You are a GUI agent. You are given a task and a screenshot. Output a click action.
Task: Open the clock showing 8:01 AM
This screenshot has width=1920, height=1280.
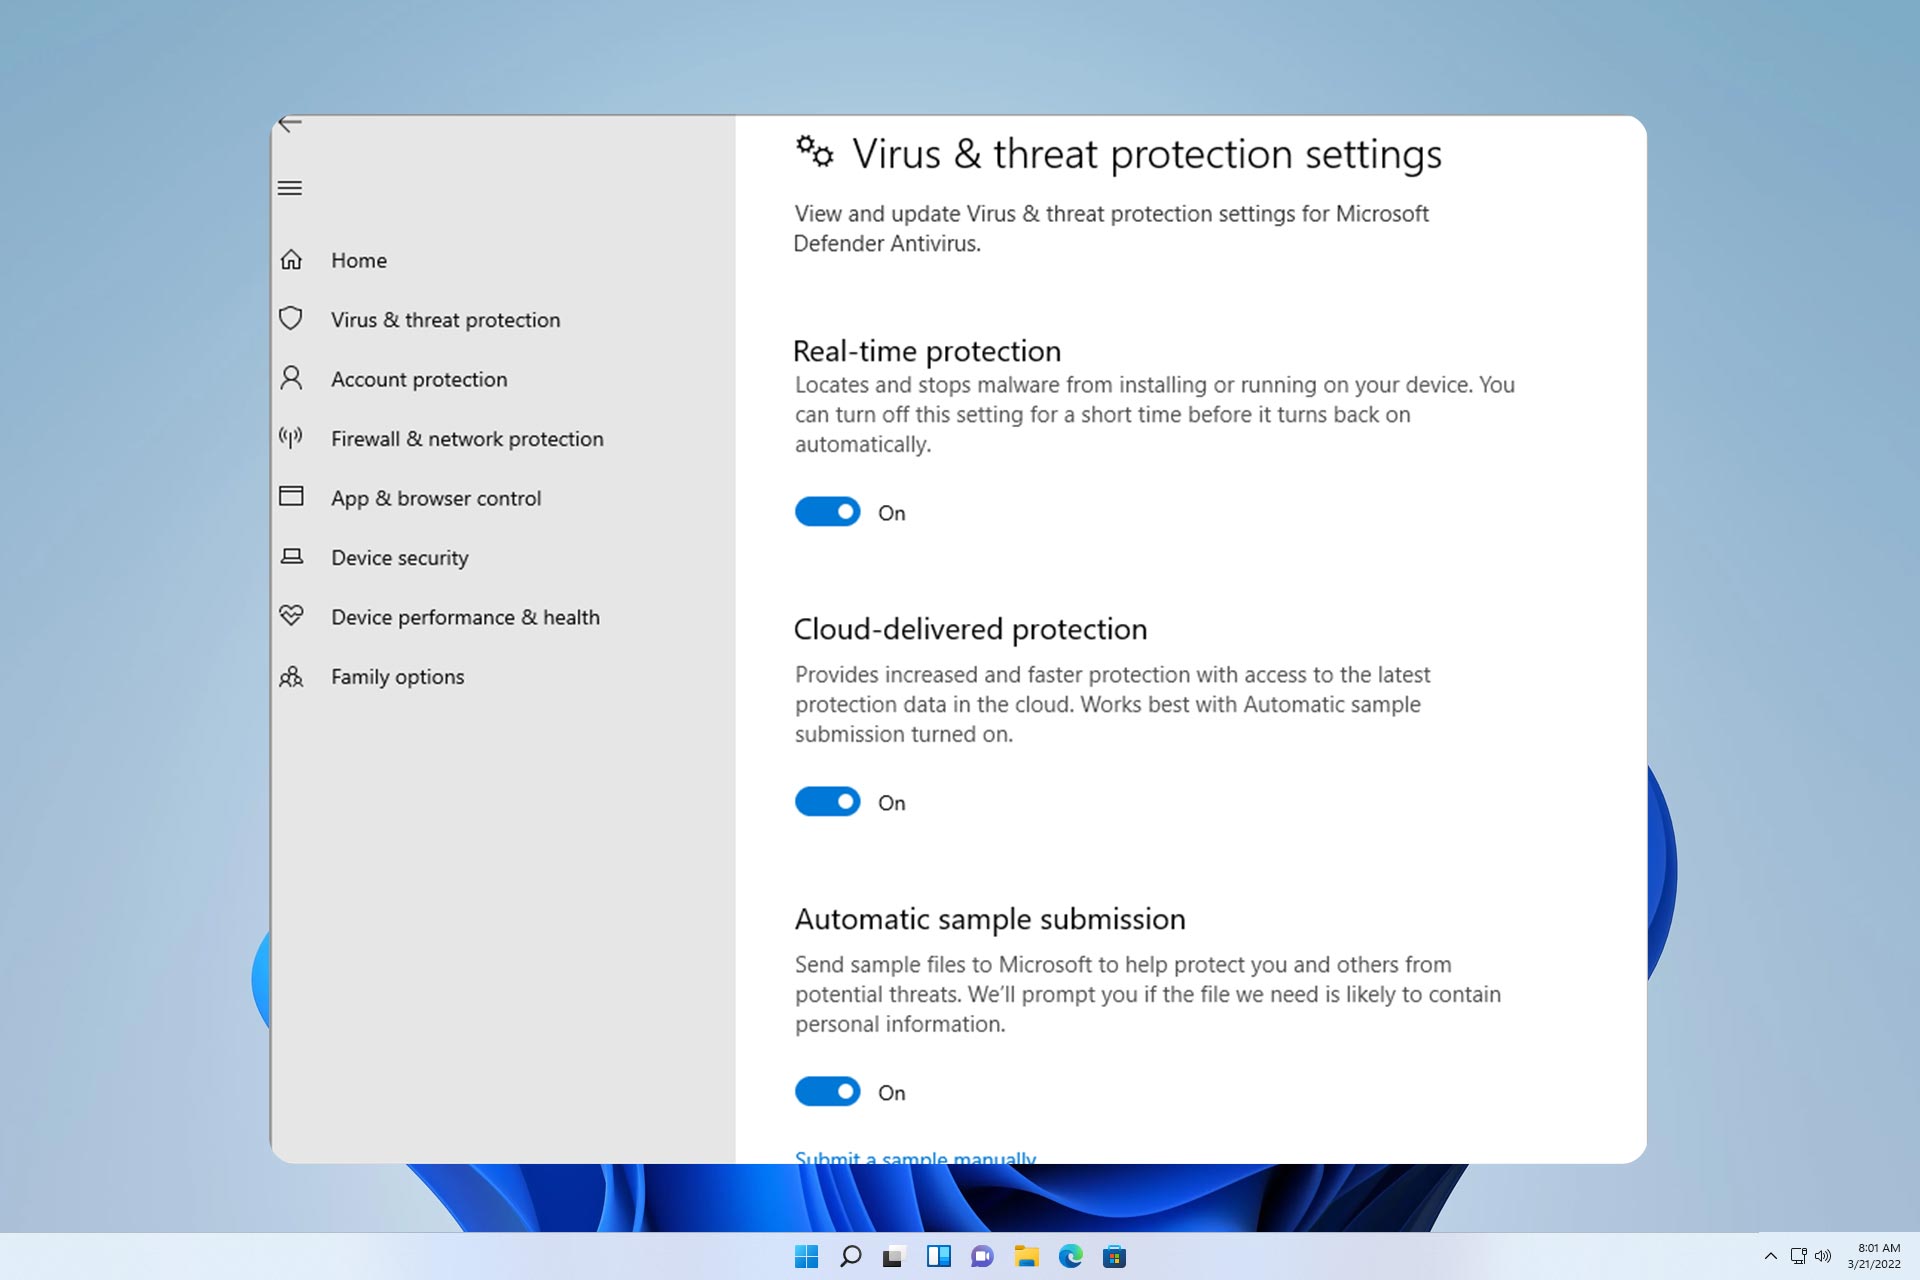[x=1874, y=1256]
